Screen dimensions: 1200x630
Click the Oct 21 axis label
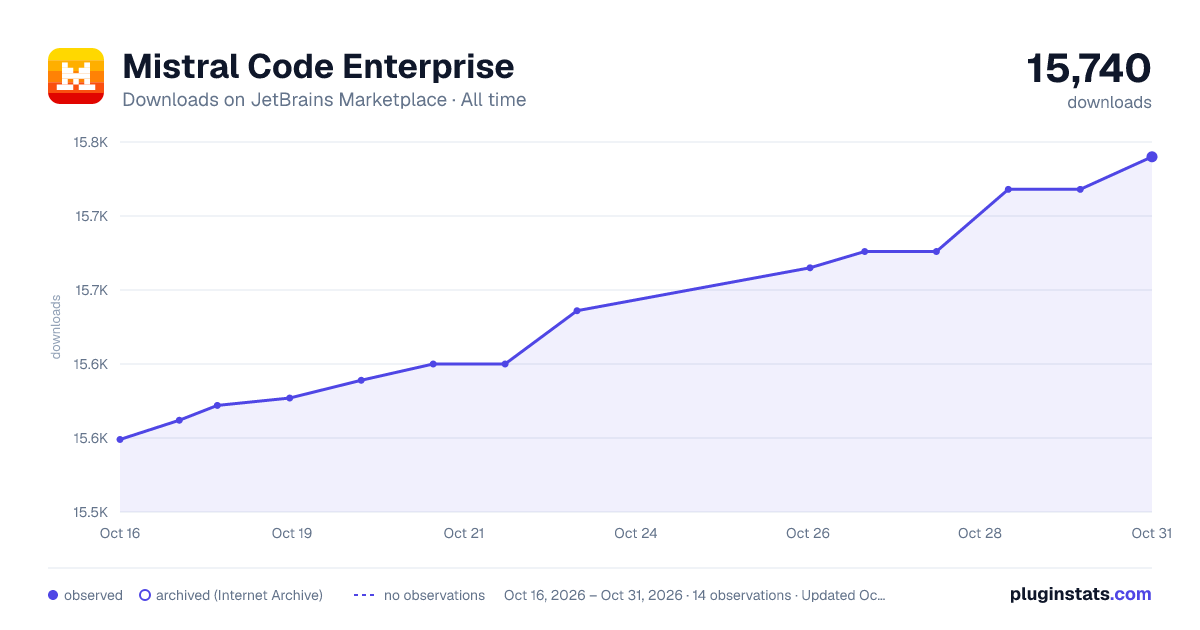[x=464, y=533]
